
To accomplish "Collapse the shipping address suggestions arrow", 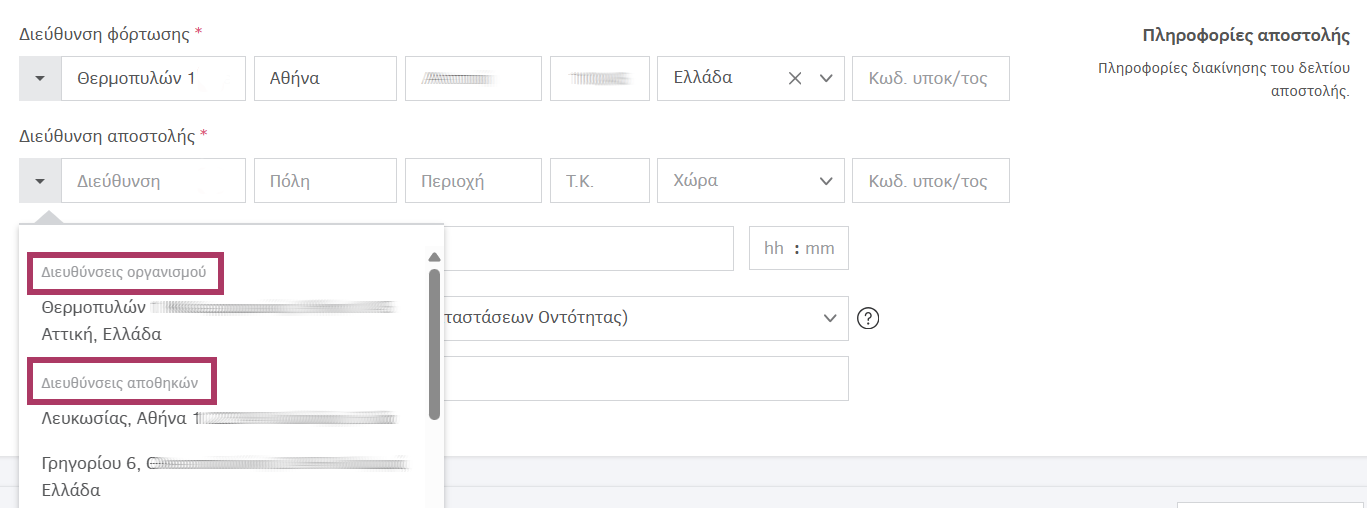I will tap(40, 181).
